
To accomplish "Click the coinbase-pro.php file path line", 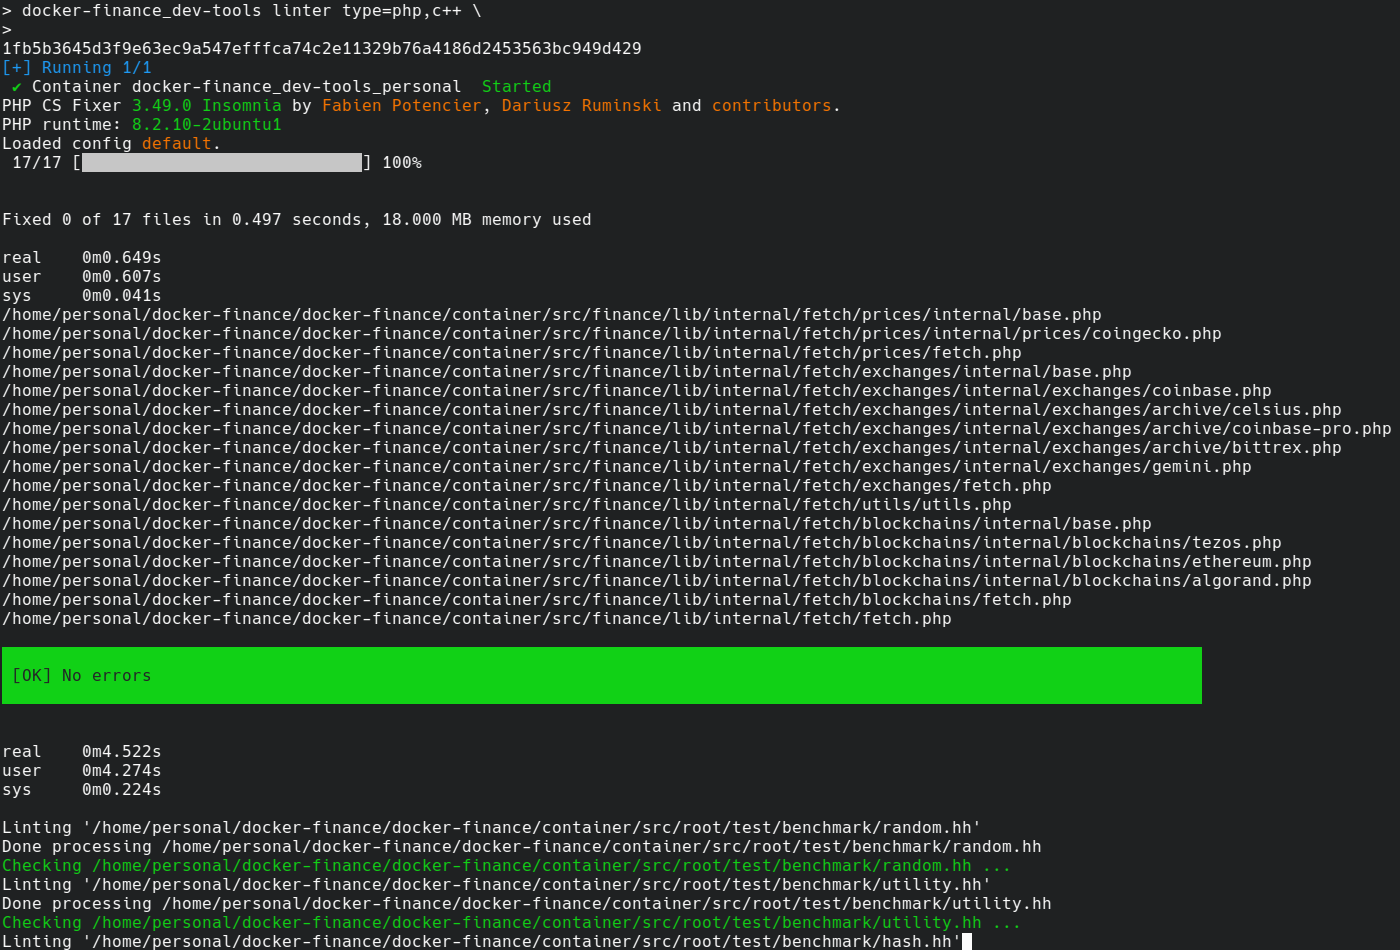I will click(696, 429).
